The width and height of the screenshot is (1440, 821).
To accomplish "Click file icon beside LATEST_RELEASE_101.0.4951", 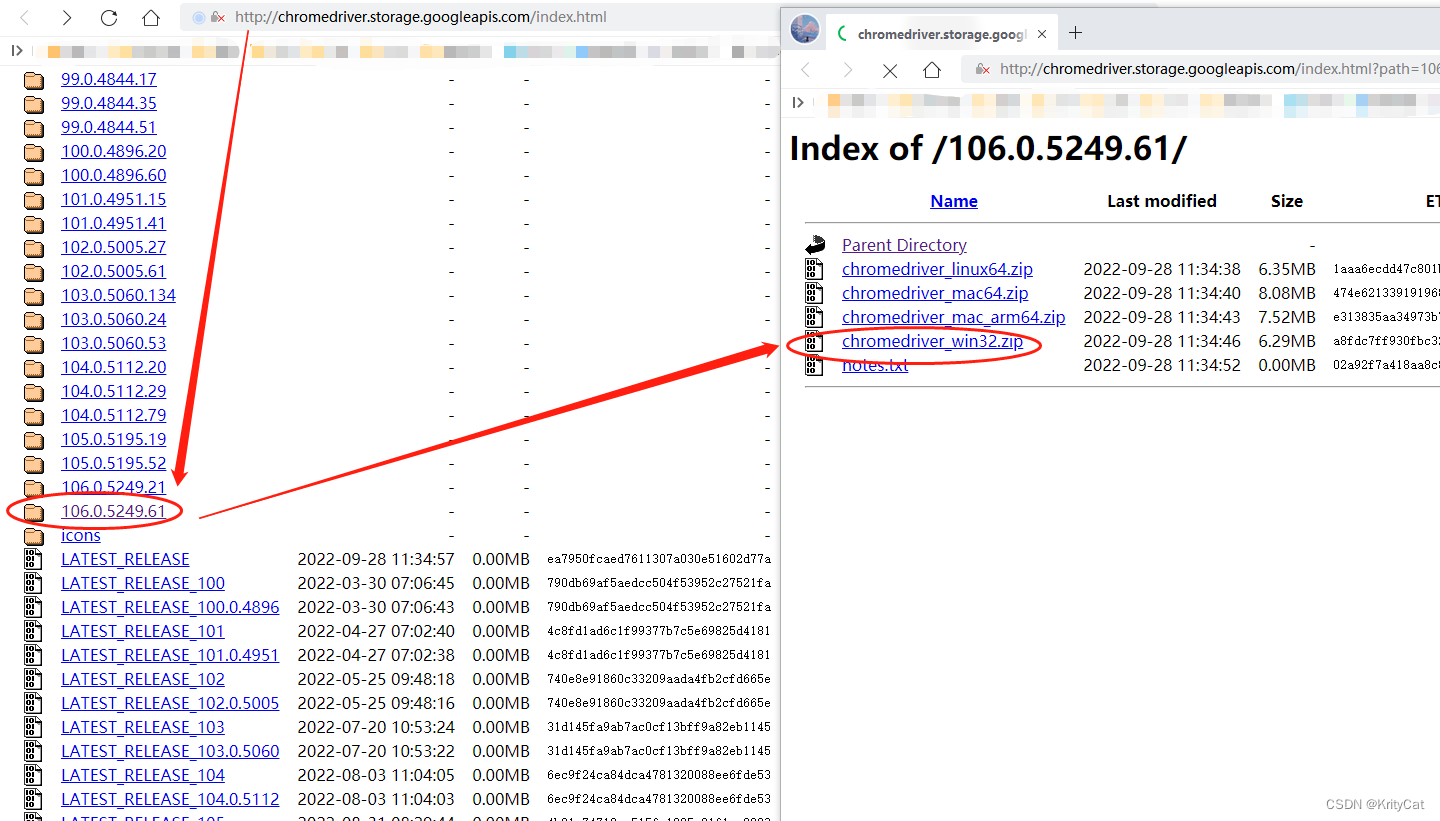I will point(34,655).
